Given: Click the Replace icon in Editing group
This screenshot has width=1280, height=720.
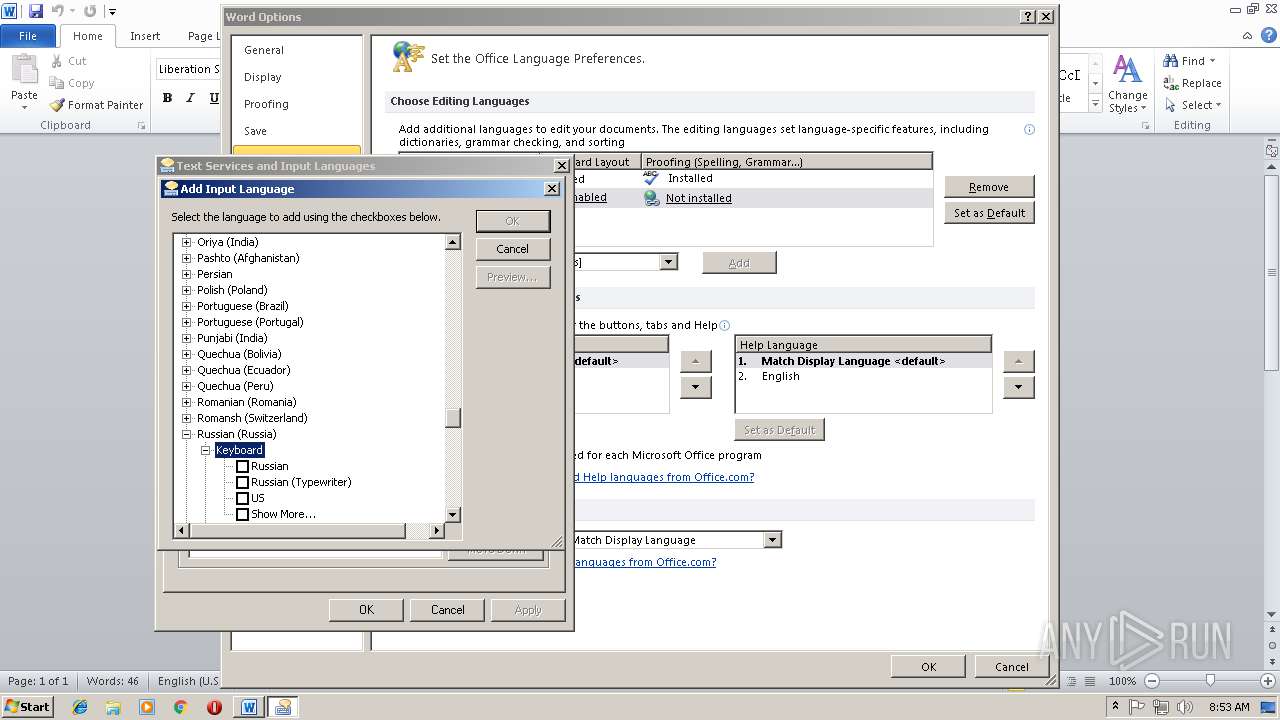Looking at the screenshot, I should (x=1171, y=83).
